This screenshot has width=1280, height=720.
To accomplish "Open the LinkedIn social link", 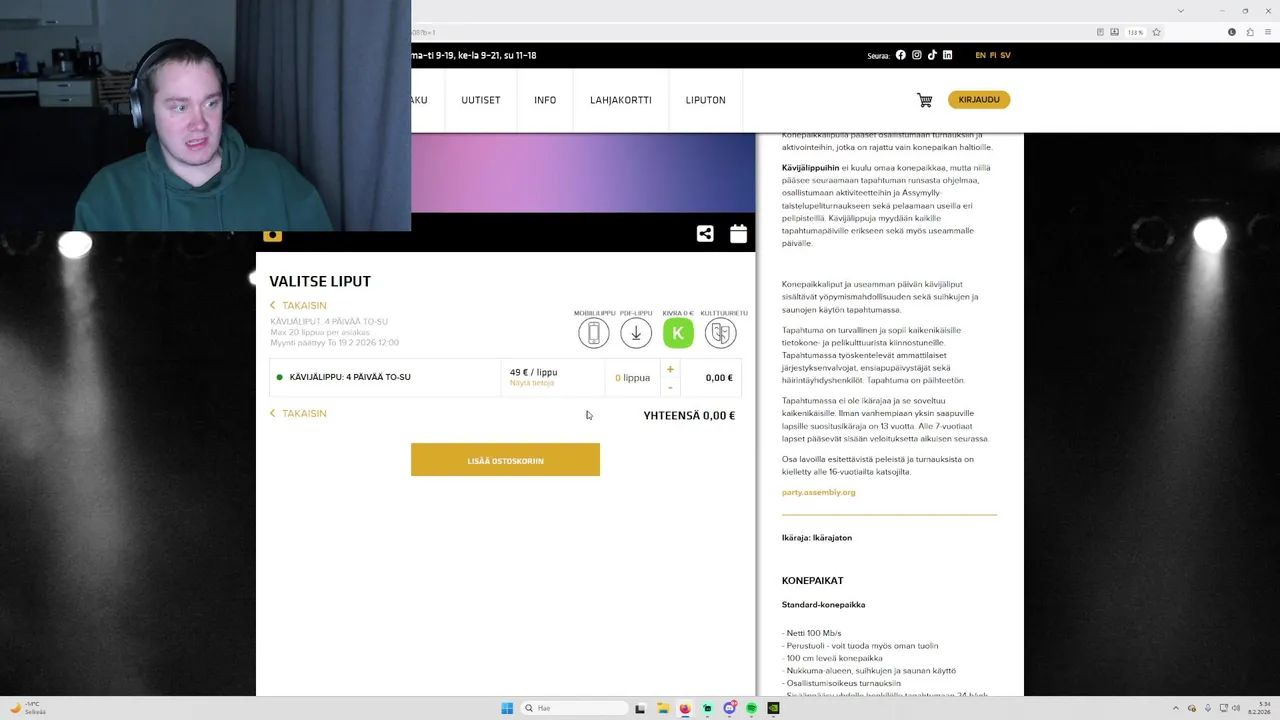I will [x=947, y=55].
